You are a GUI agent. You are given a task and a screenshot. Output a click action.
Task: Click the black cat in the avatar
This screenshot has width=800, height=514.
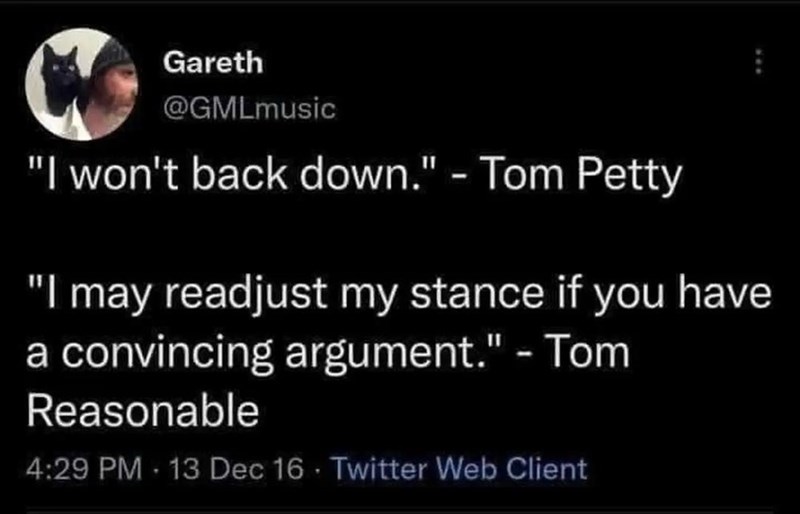tap(65, 82)
